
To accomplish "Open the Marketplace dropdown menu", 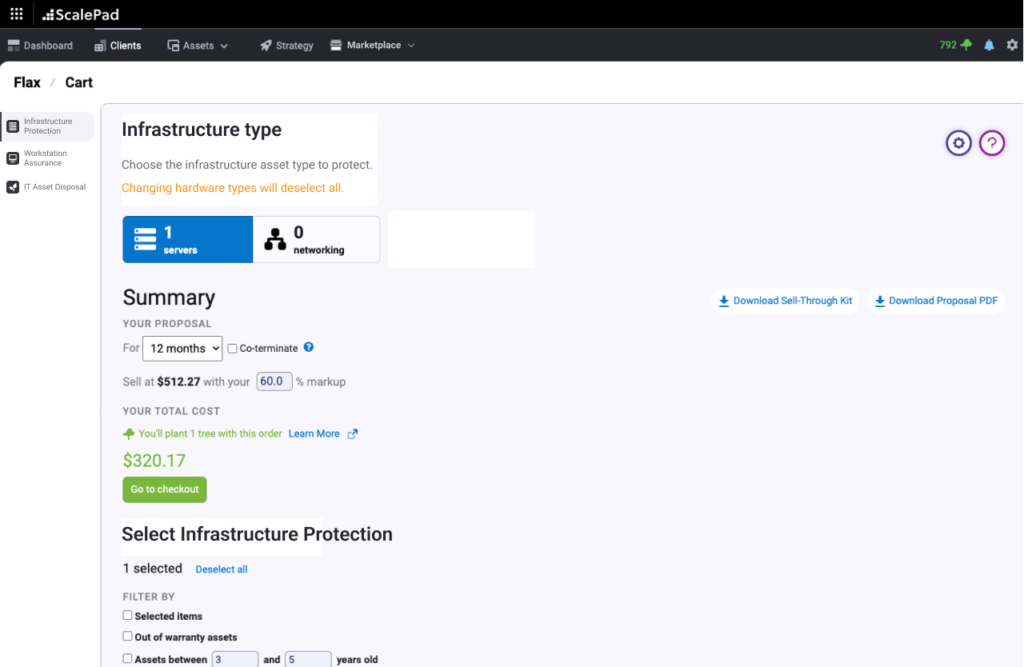I will (372, 45).
